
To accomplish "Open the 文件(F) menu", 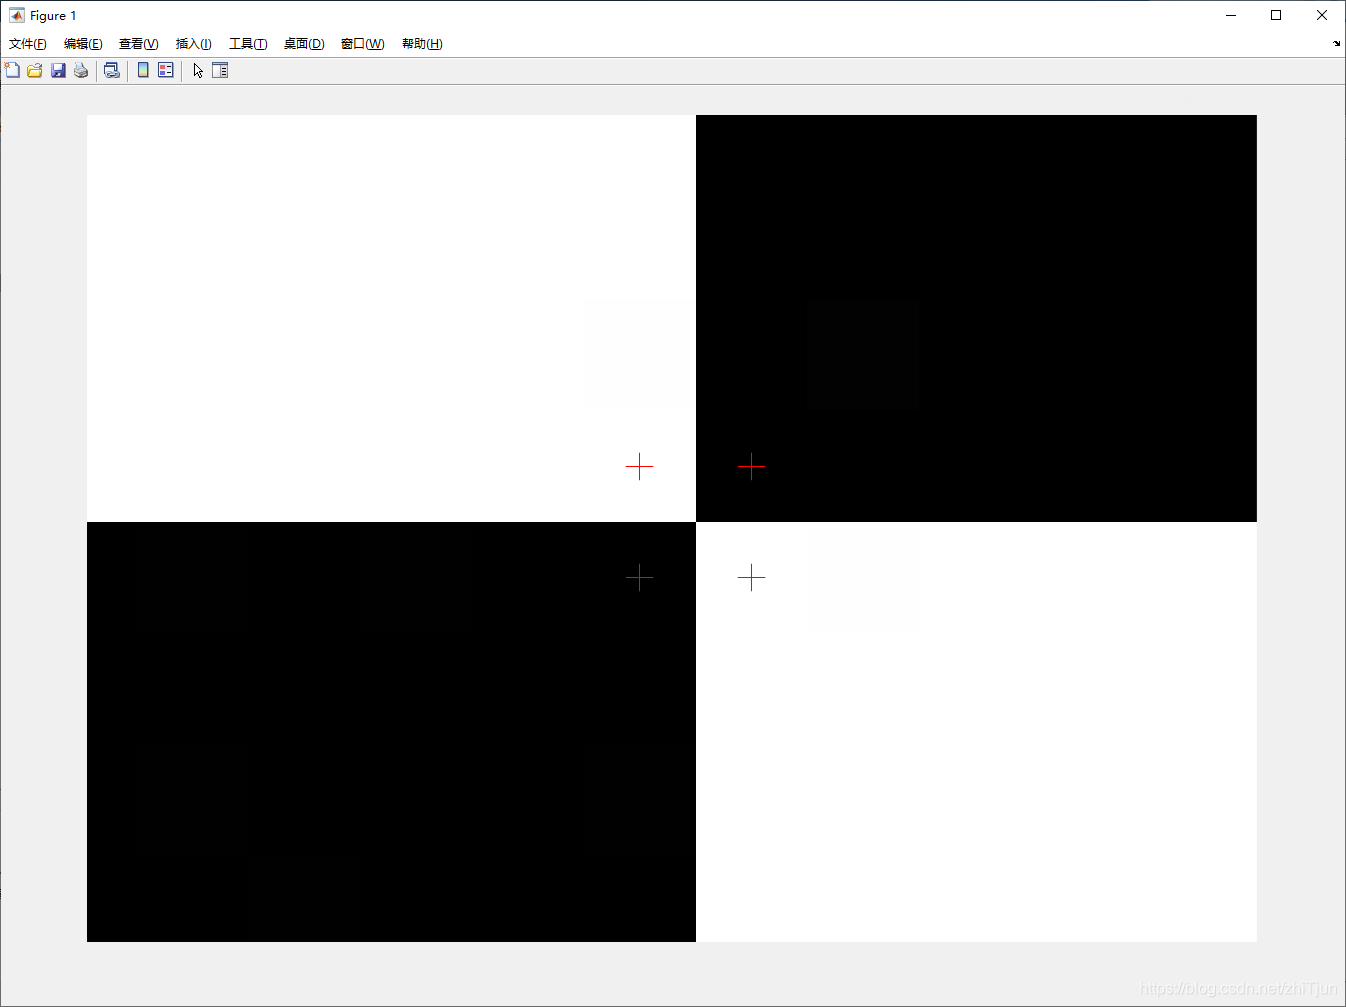I will tap(28, 44).
